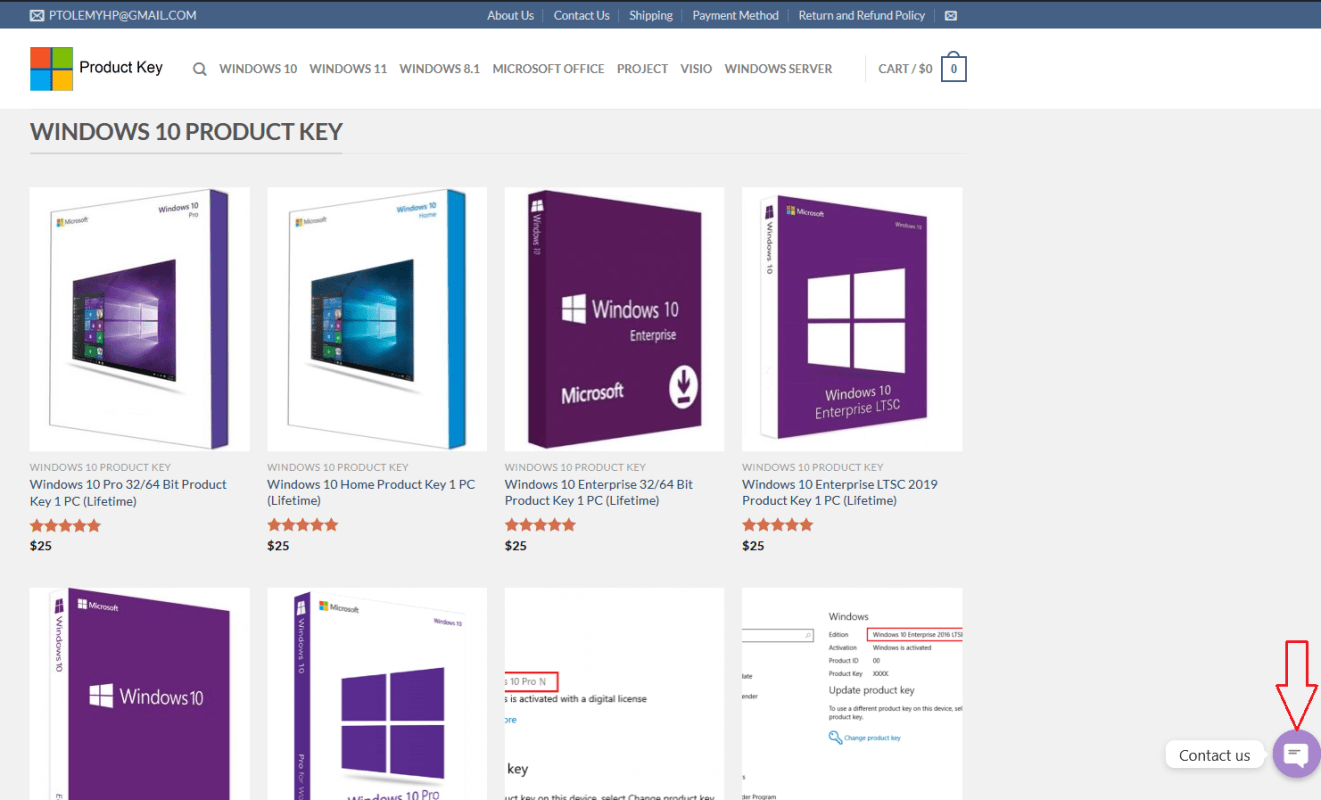
Task: Click category label above Windows 10 Home title
Action: coord(338,467)
